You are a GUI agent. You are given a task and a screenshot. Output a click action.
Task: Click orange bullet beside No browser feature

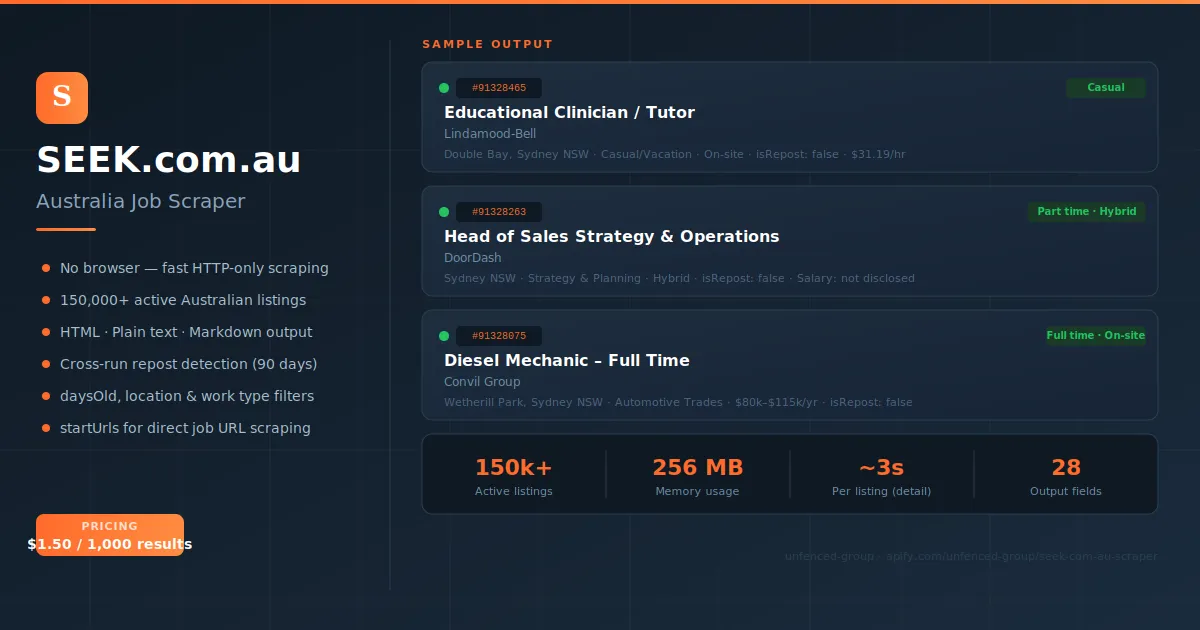(46, 268)
